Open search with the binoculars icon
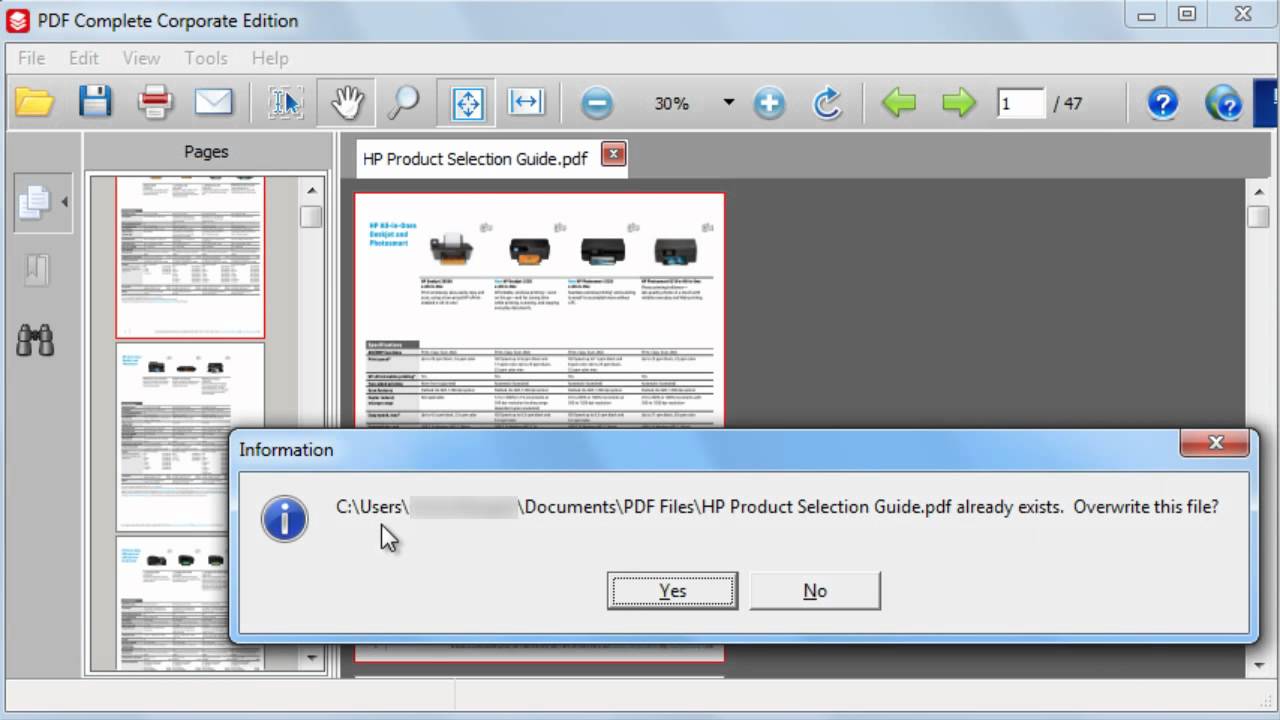1280x720 pixels. (x=35, y=341)
